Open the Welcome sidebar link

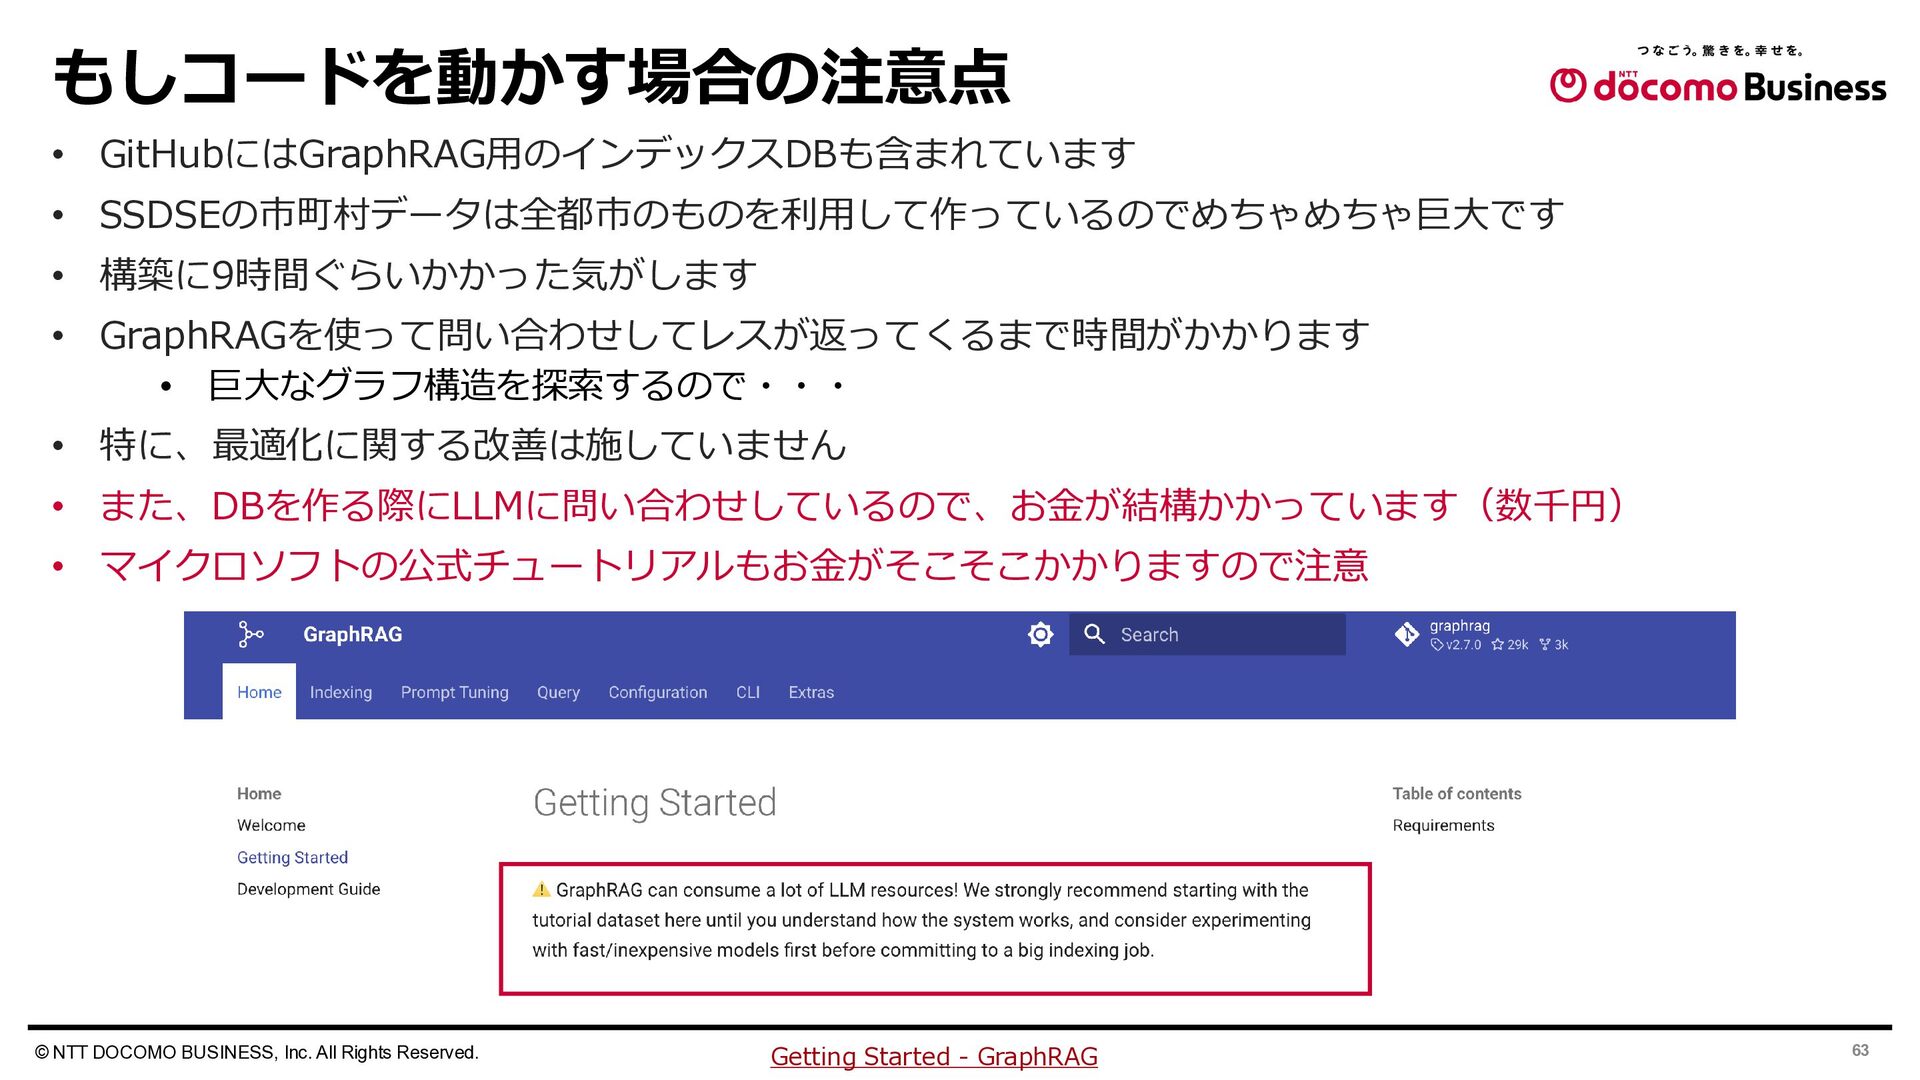pyautogui.click(x=271, y=825)
